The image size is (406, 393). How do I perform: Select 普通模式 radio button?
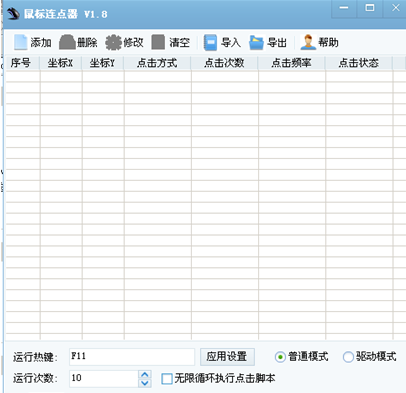(280, 357)
